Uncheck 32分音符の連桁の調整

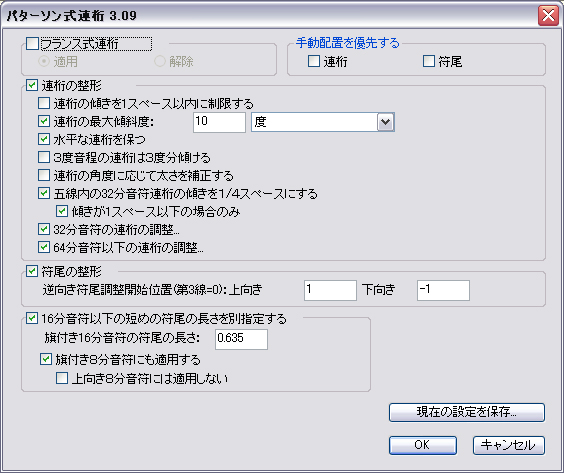click(44, 229)
